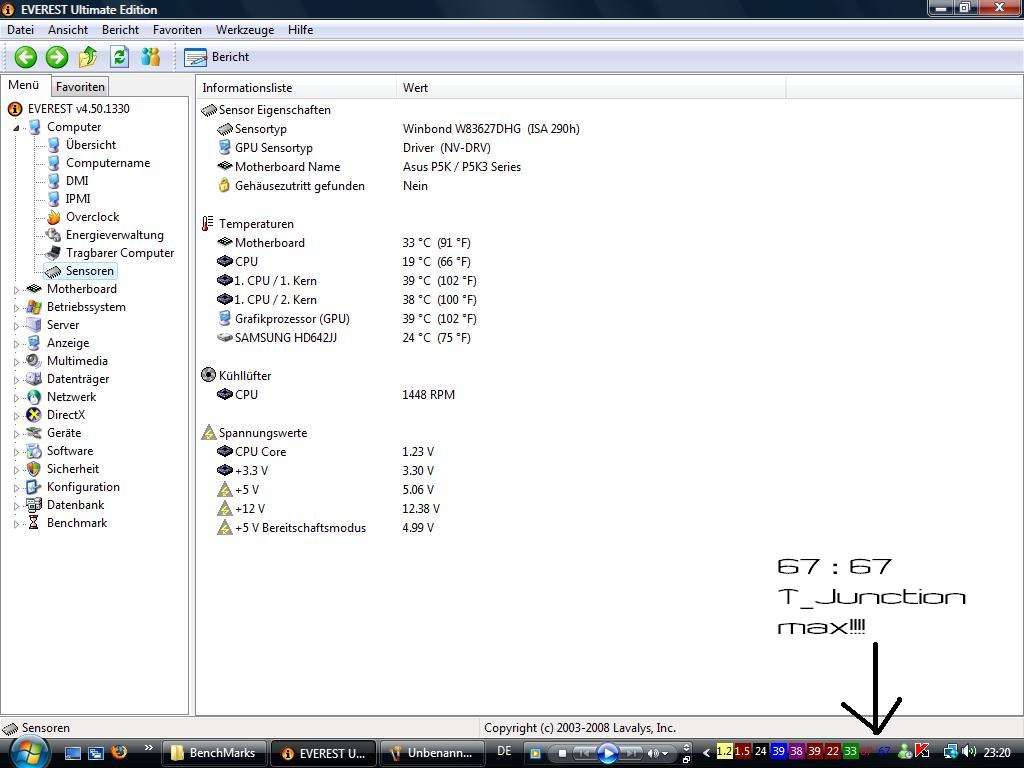Click the Datenbank icon in the tree
The height and width of the screenshot is (768, 1024).
(x=33, y=505)
